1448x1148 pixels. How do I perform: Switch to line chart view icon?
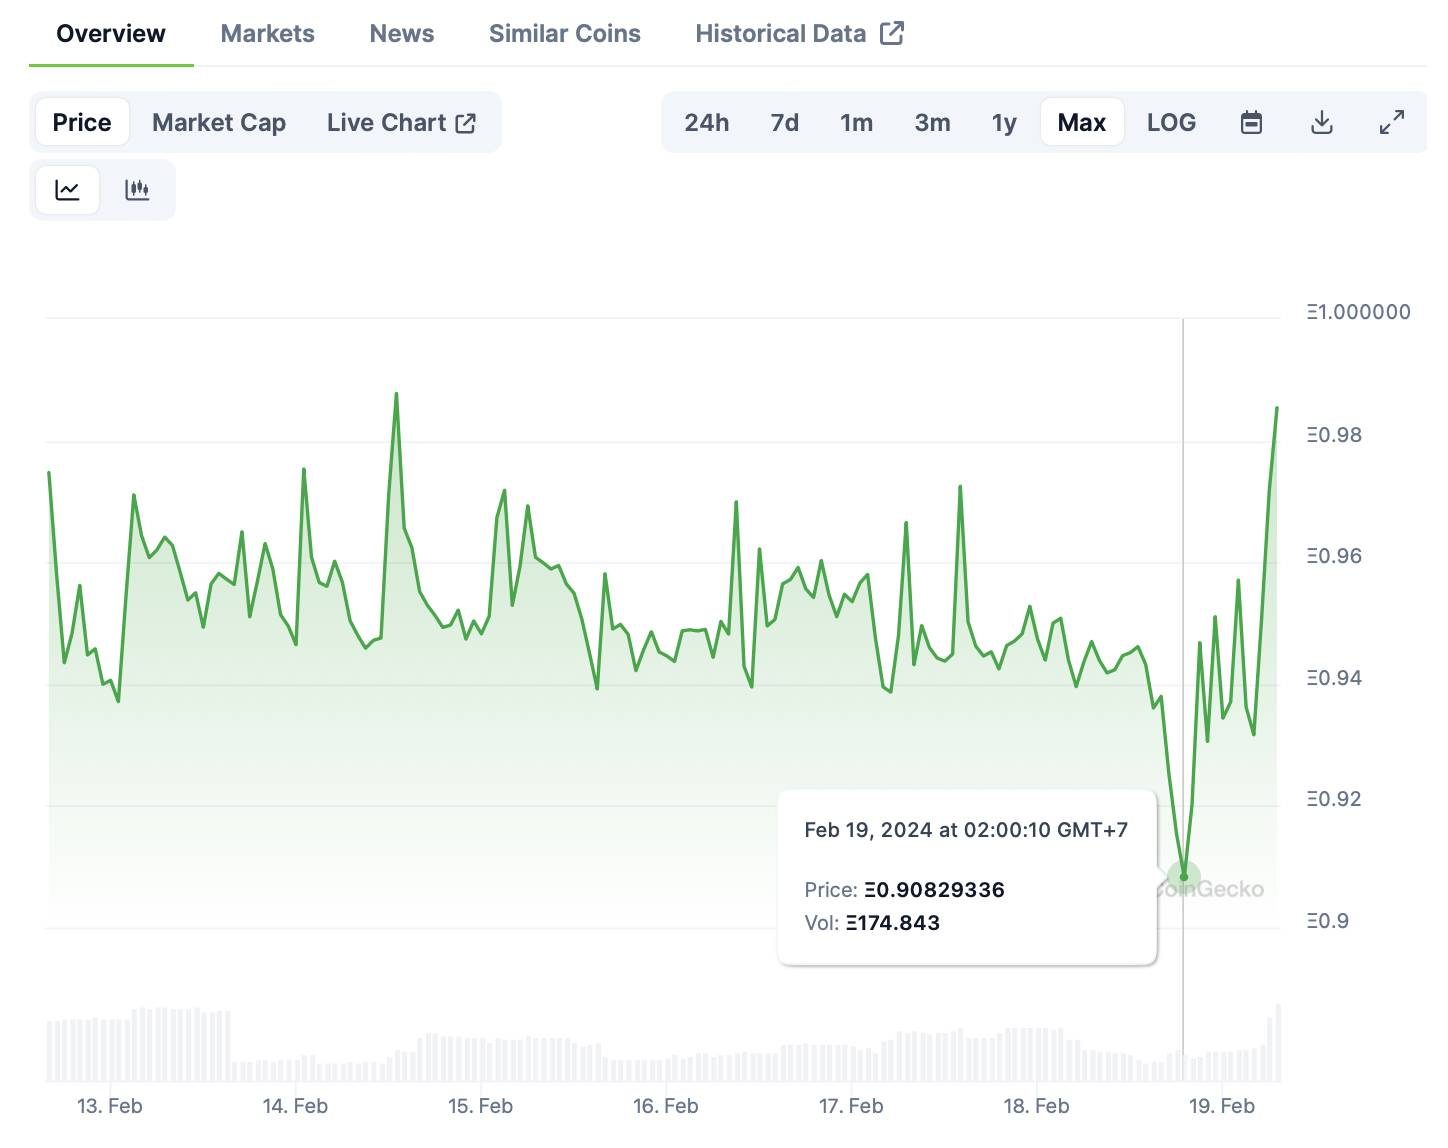pyautogui.click(x=67, y=190)
